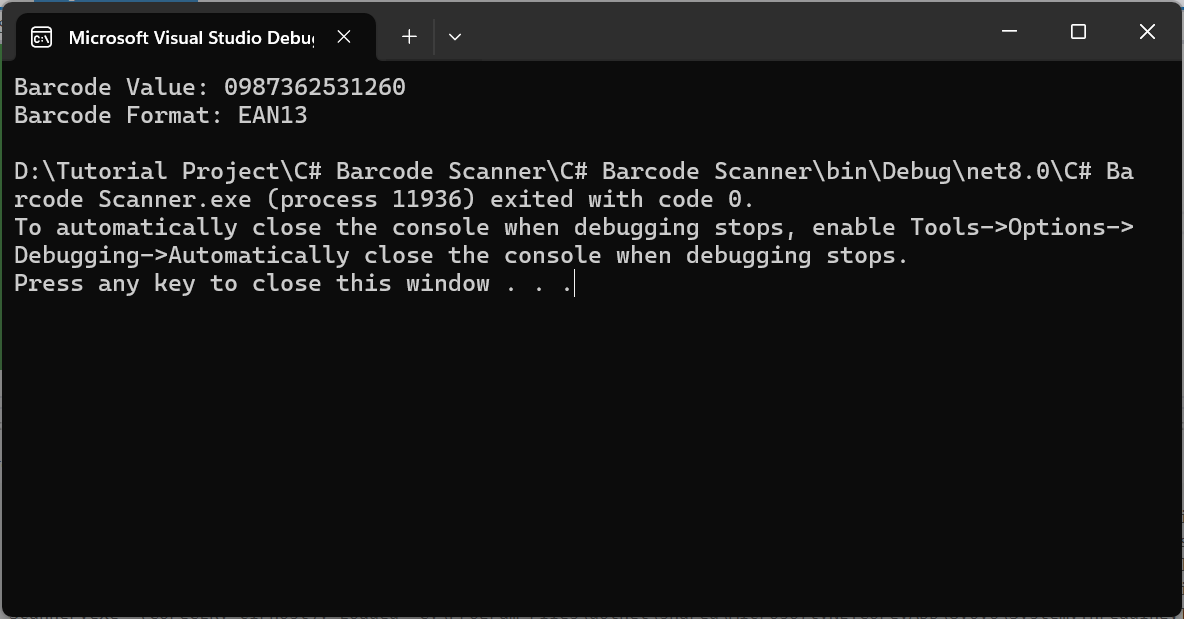Screen dimensions: 1184x619
Task: Click the console icon in the tab
Action: (42, 37)
